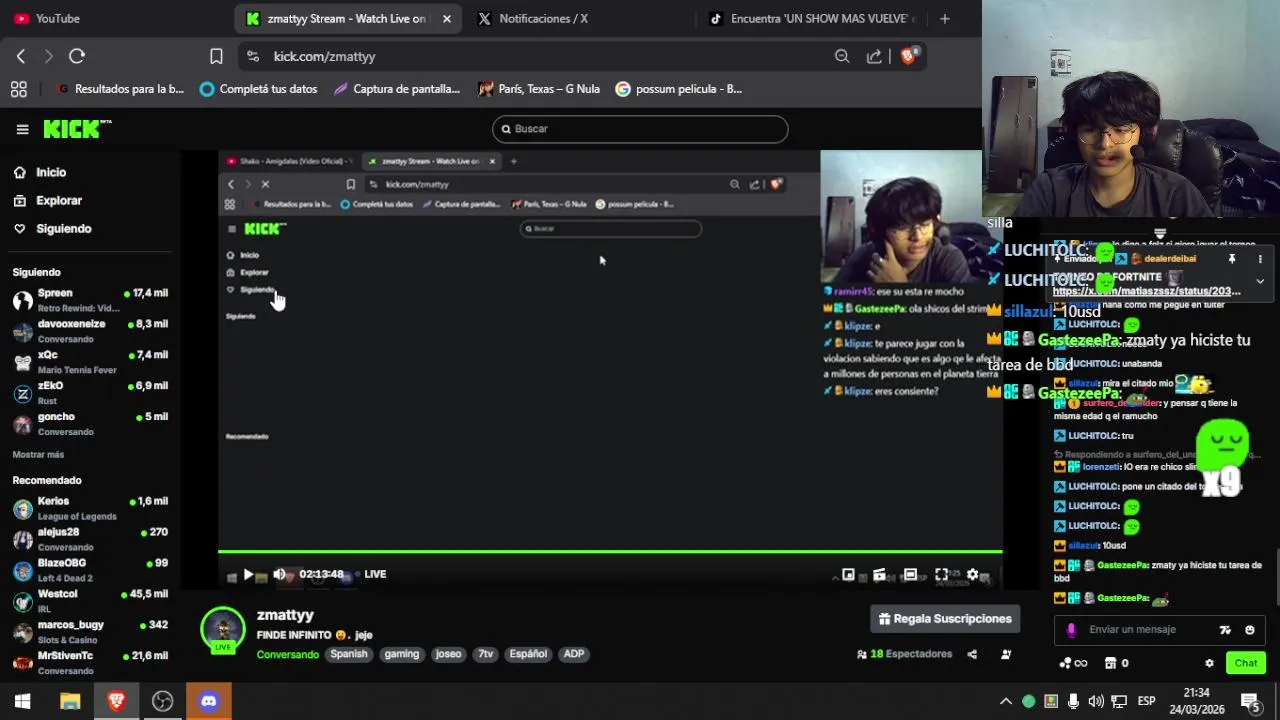1280x720 pixels.
Task: Focus the Buscar search field
Action: (640, 129)
